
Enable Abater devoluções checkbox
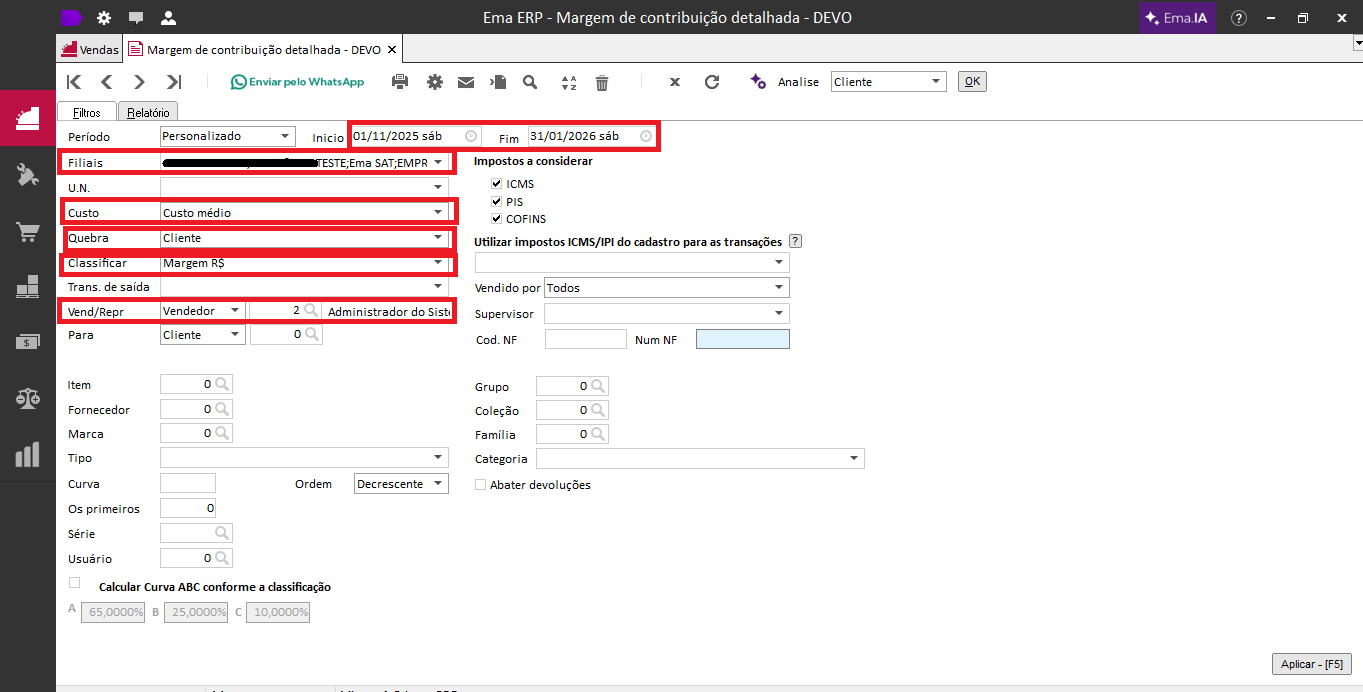(x=481, y=485)
